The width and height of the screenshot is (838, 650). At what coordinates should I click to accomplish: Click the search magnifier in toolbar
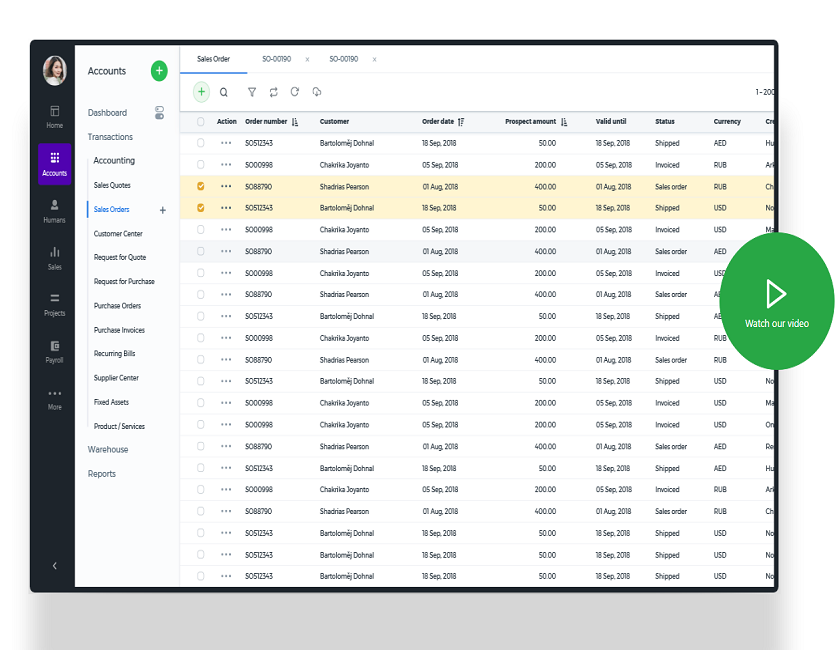(224, 92)
